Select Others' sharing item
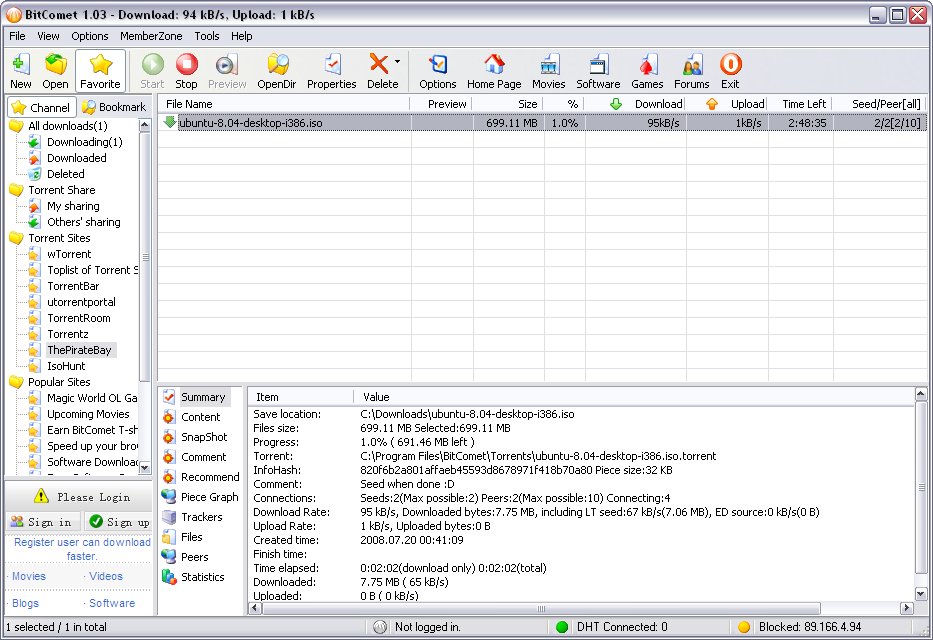 point(83,222)
